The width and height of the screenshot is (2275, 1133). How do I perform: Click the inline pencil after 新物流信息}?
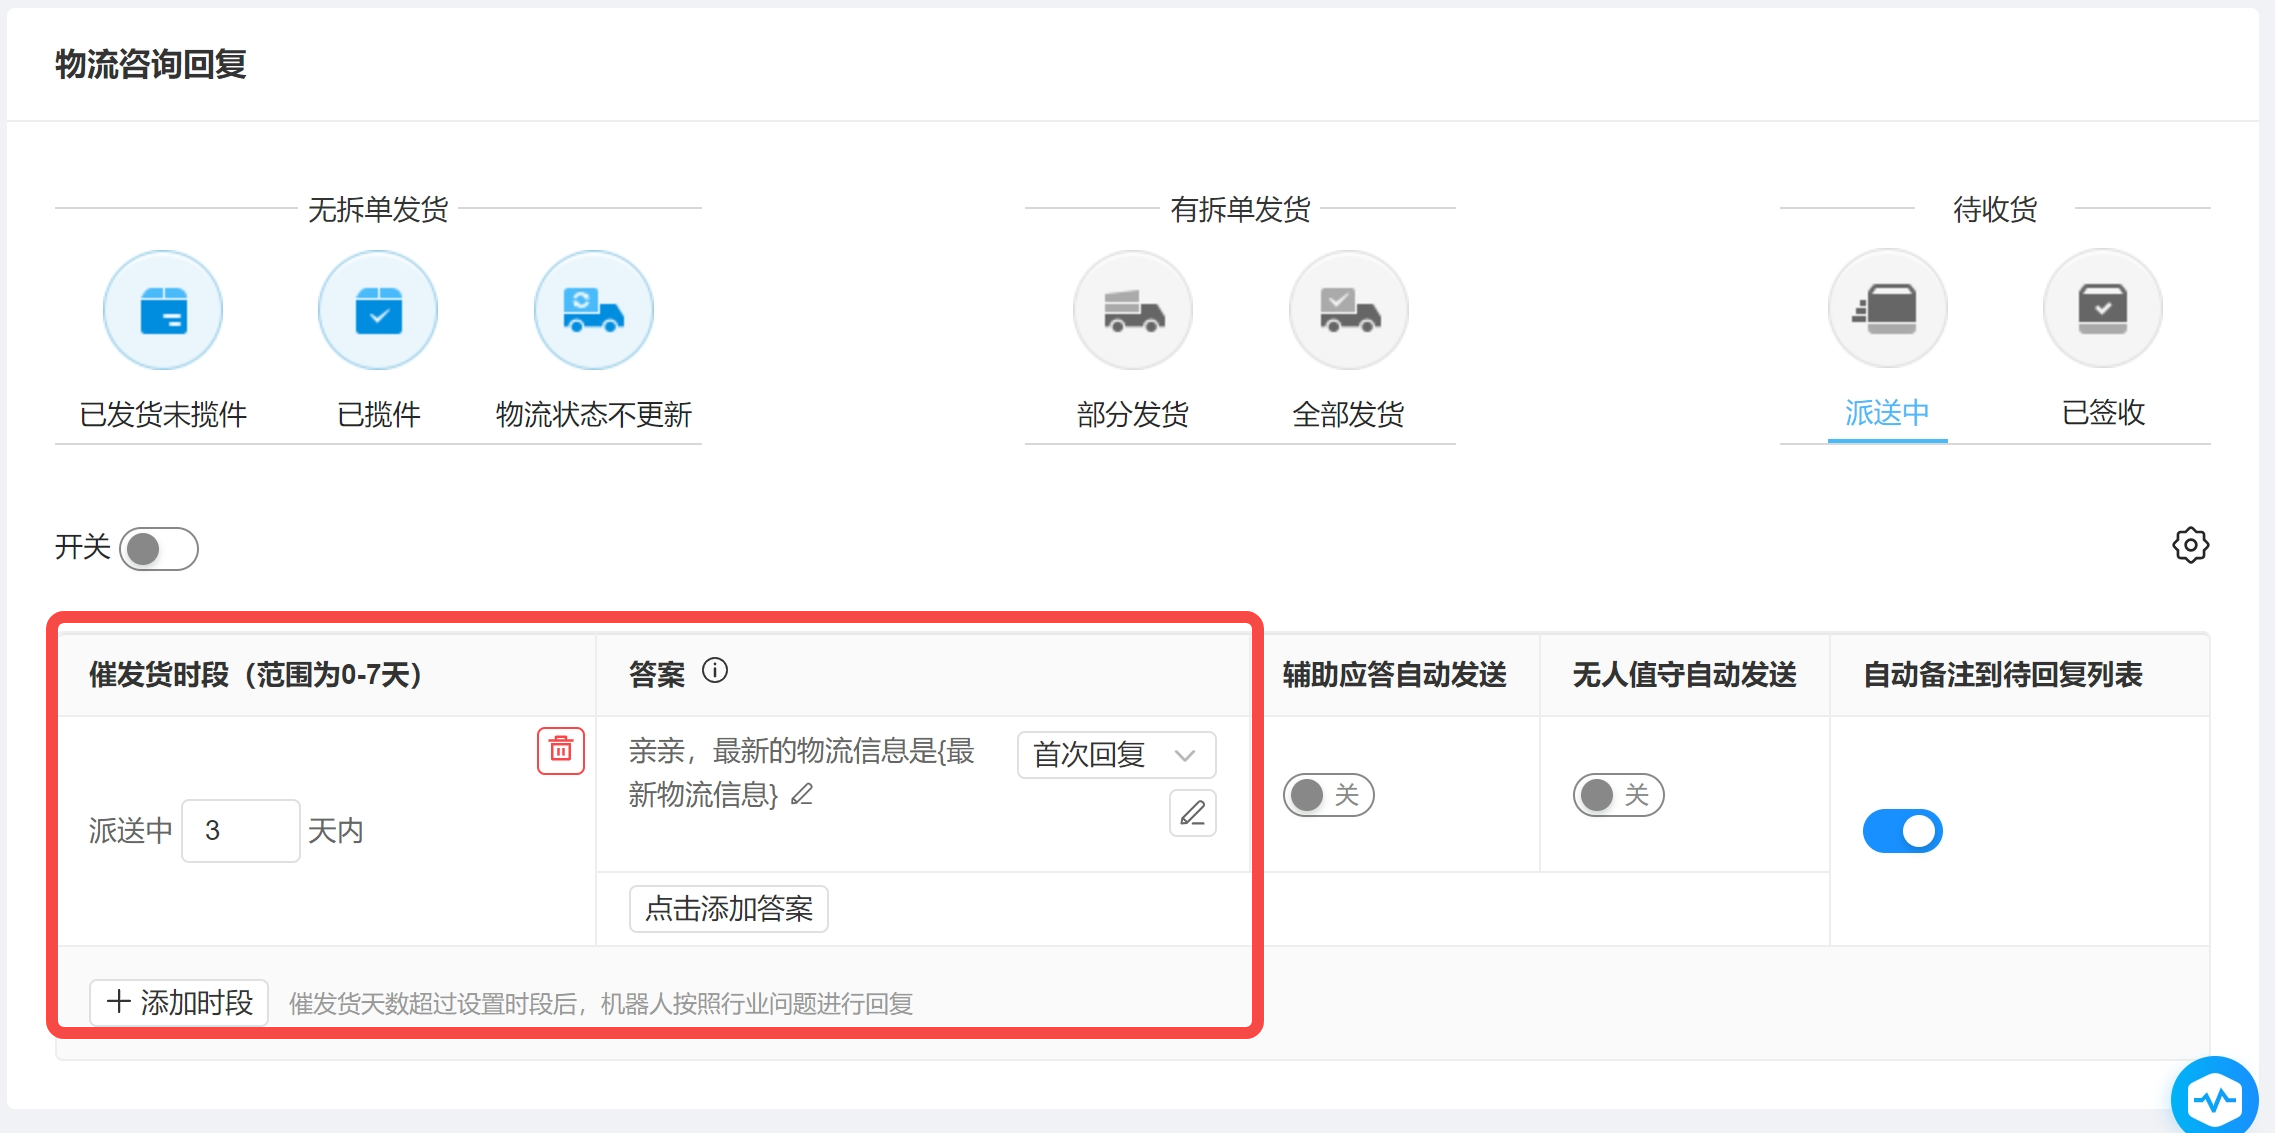(802, 795)
